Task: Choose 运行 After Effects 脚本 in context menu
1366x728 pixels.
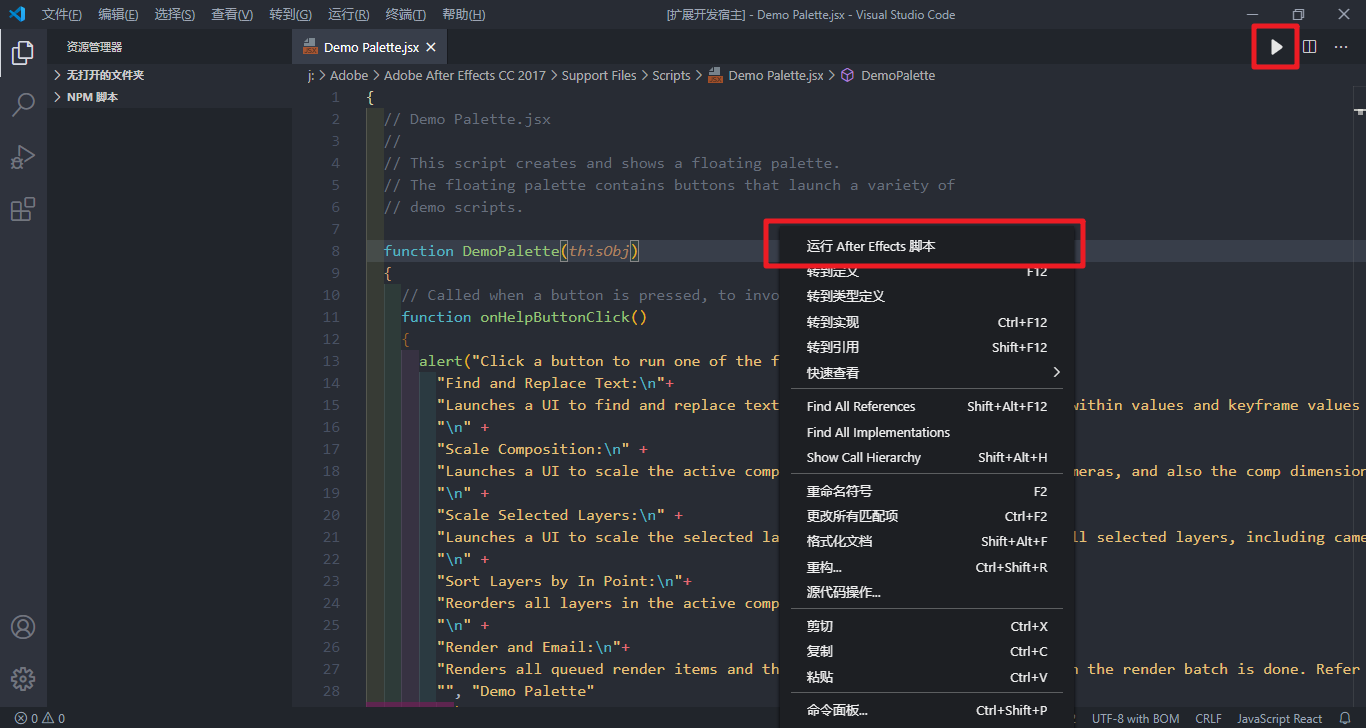Action: [927, 246]
